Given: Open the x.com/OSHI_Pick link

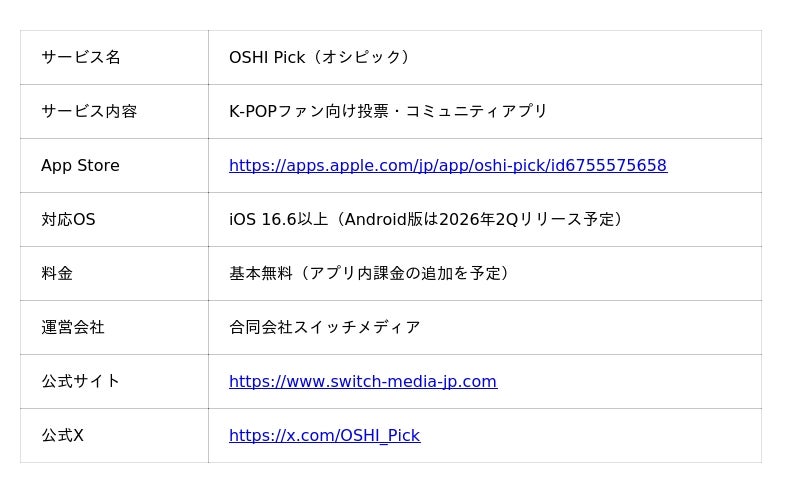Looking at the screenshot, I should [324, 436].
